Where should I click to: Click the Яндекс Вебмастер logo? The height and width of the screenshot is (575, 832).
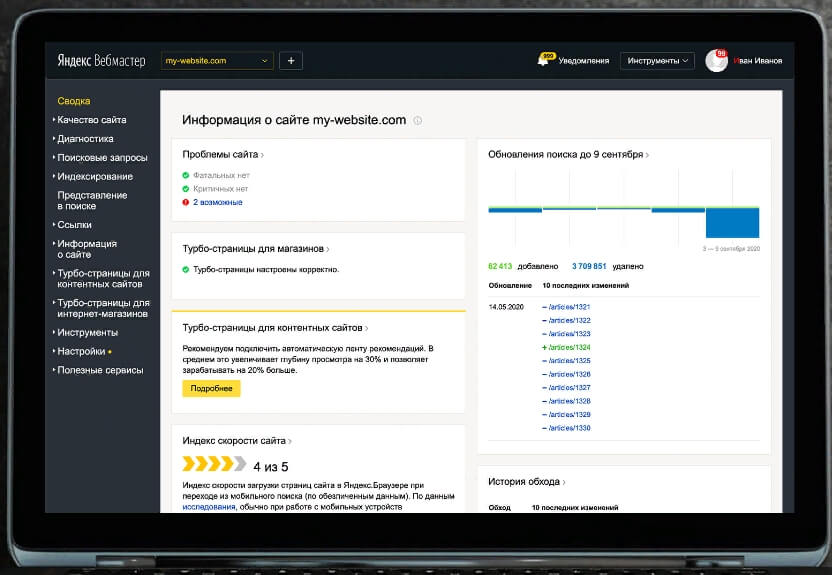(x=101, y=60)
